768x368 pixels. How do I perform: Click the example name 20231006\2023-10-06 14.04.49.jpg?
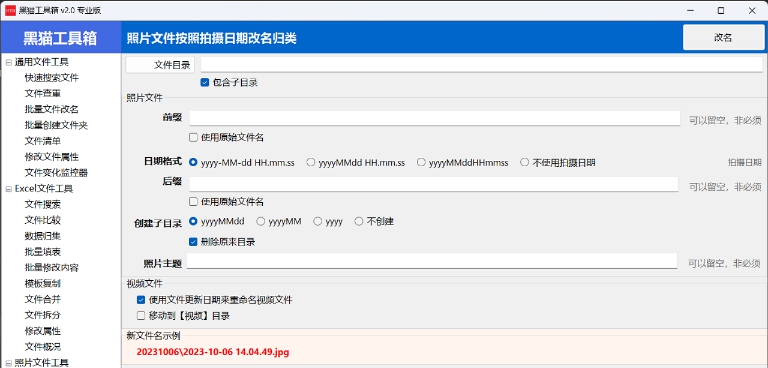coord(213,352)
